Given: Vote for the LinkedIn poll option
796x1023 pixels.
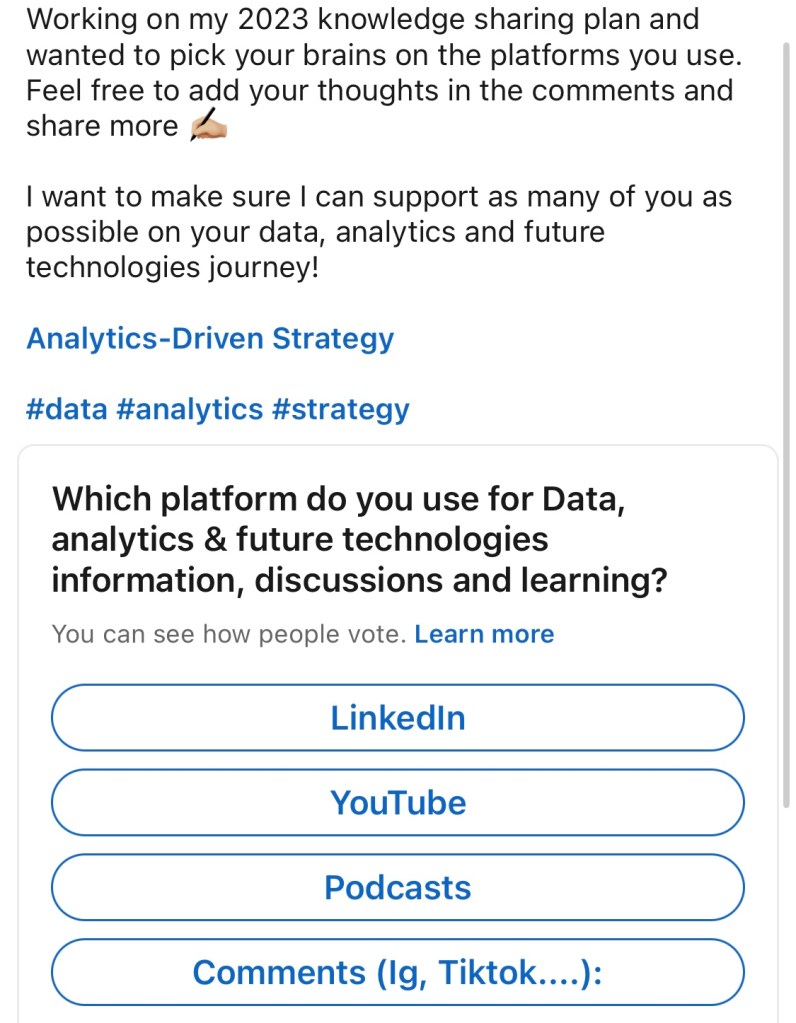Looking at the screenshot, I should pos(397,718).
